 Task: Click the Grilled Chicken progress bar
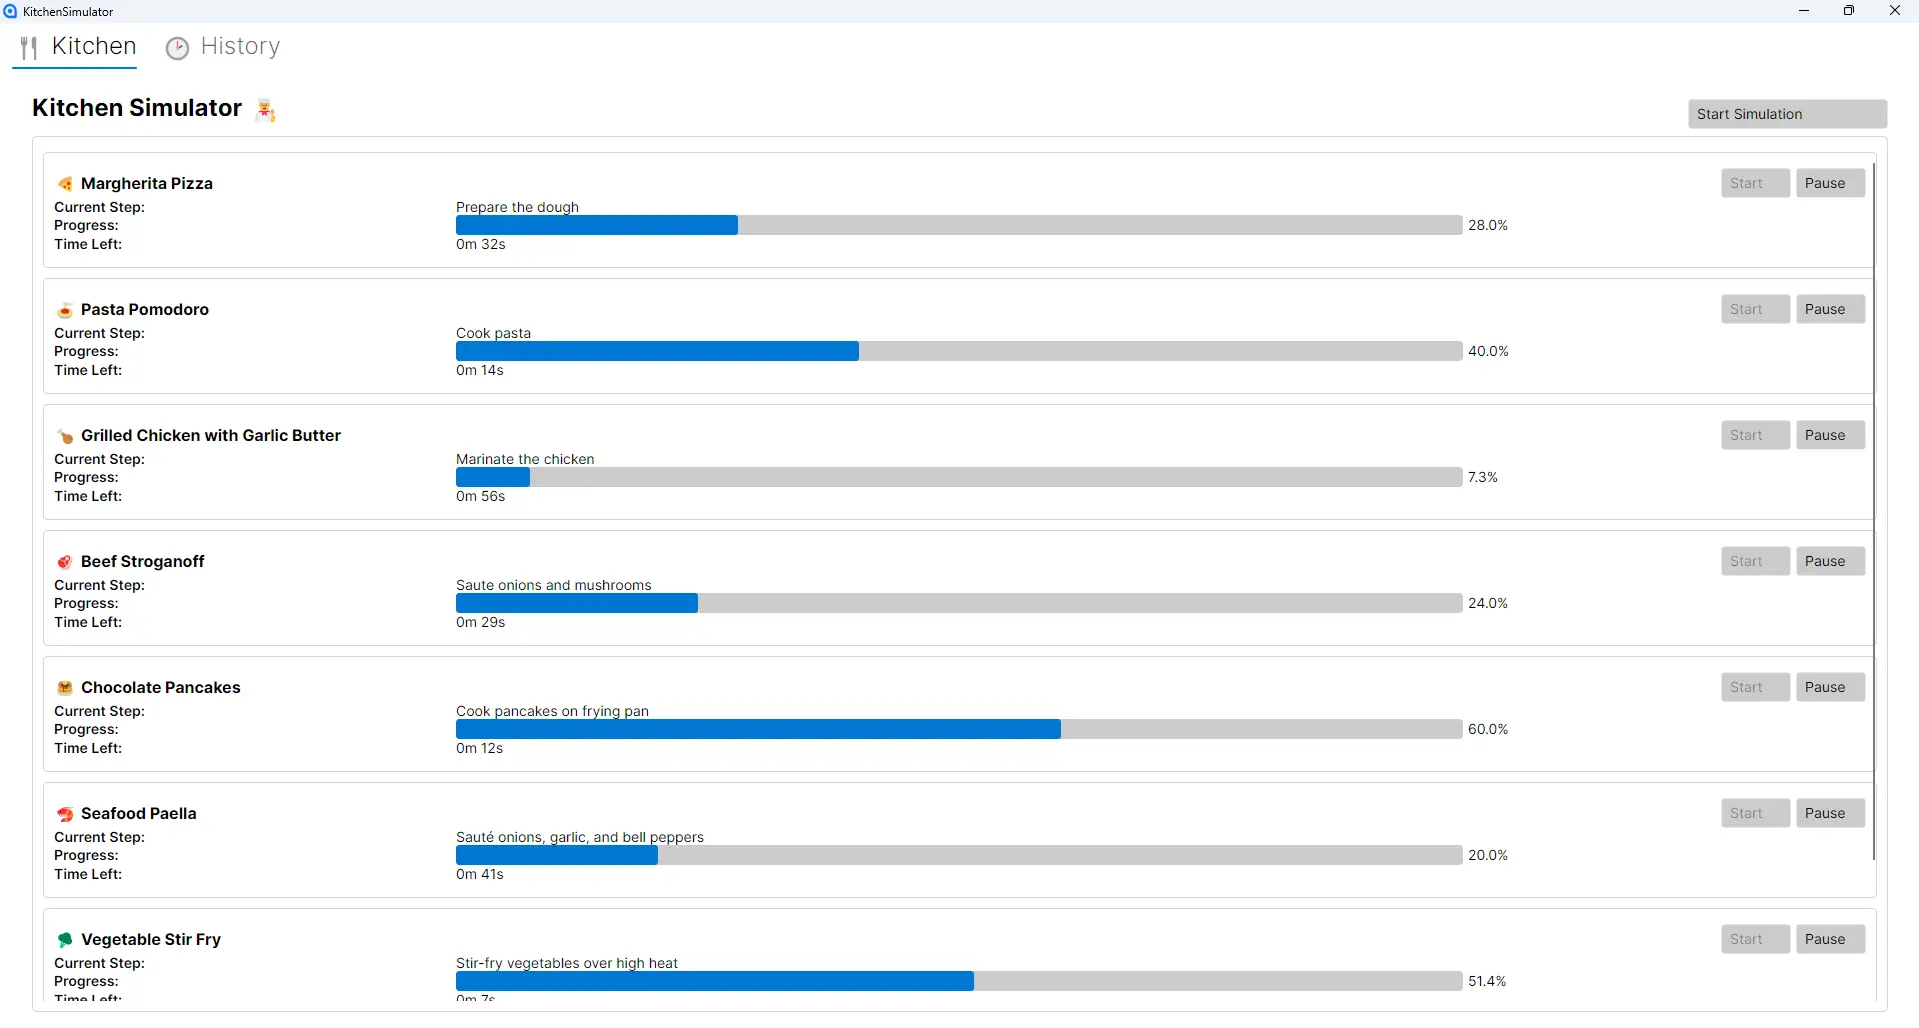pyautogui.click(x=958, y=478)
